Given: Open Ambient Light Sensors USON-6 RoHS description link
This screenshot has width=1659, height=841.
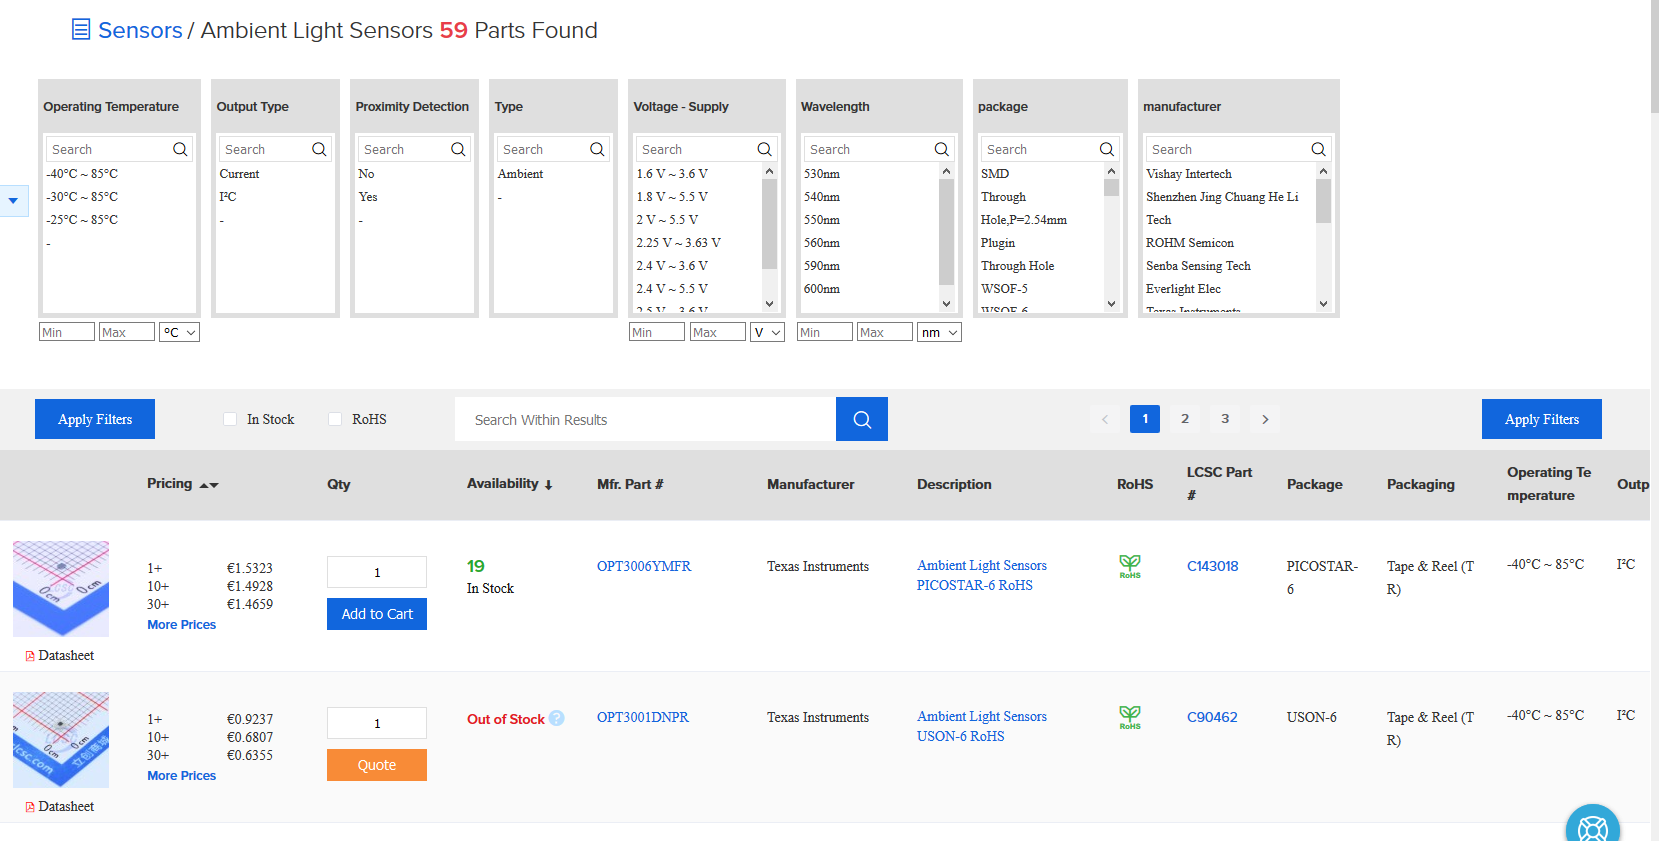Looking at the screenshot, I should tap(982, 726).
